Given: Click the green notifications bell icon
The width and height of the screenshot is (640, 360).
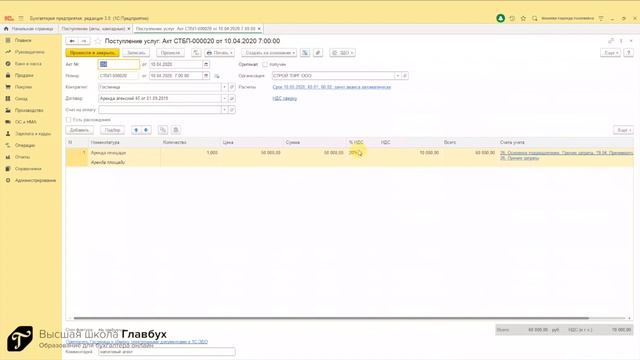Looking at the screenshot, I should coord(500,18).
